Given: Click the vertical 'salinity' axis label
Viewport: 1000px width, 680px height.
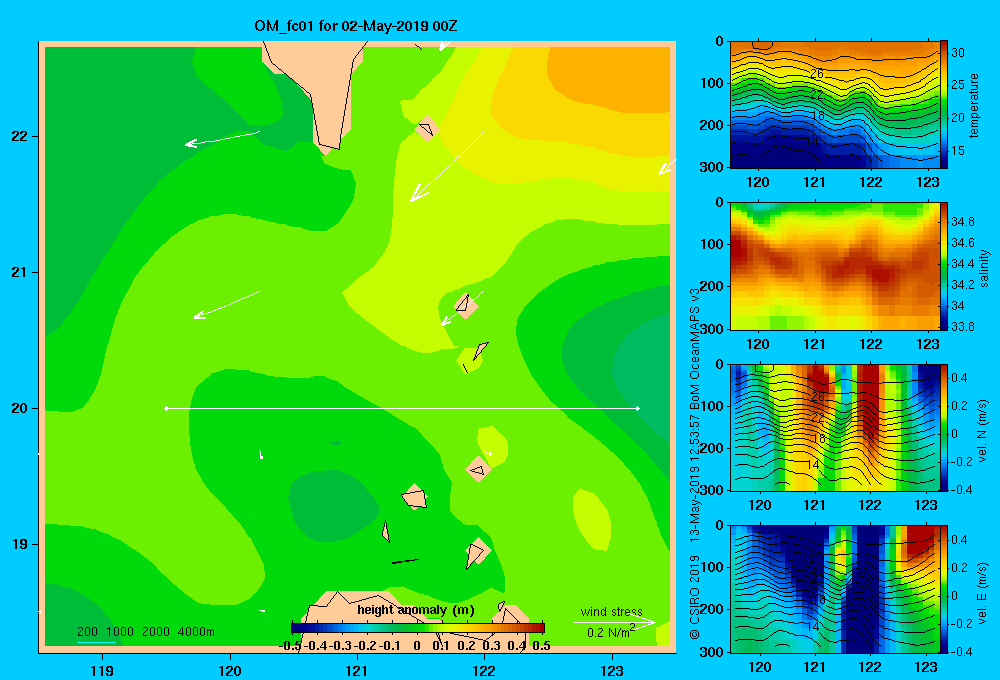Looking at the screenshot, I should (984, 268).
